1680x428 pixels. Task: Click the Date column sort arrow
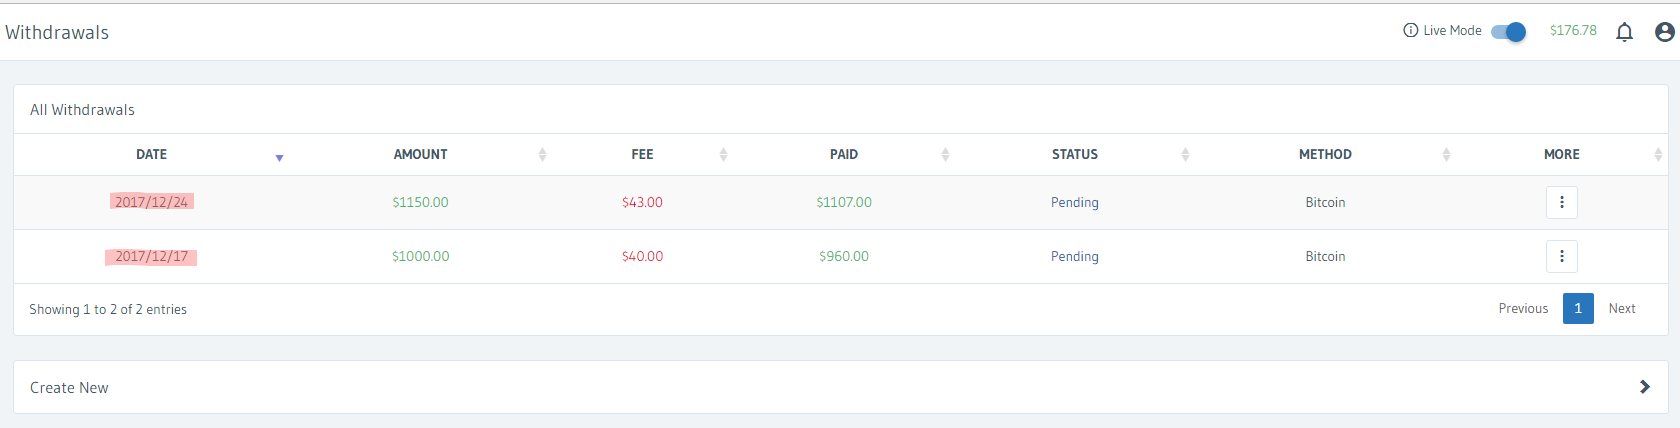click(279, 157)
